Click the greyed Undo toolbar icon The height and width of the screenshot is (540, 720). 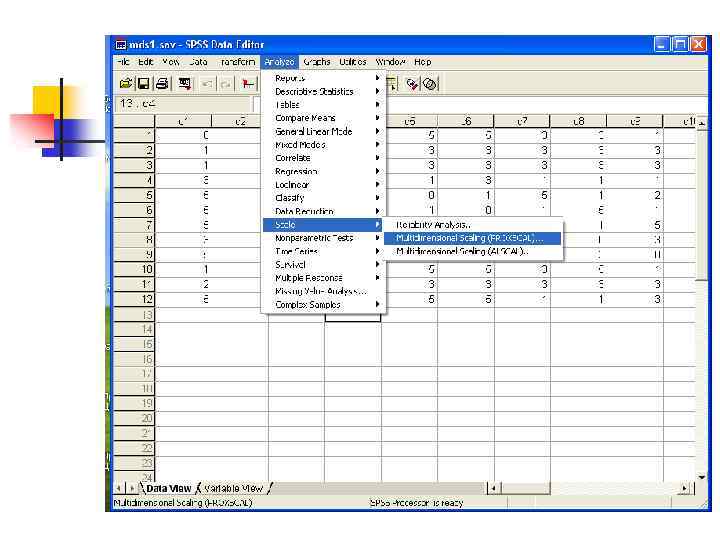pyautogui.click(x=207, y=84)
